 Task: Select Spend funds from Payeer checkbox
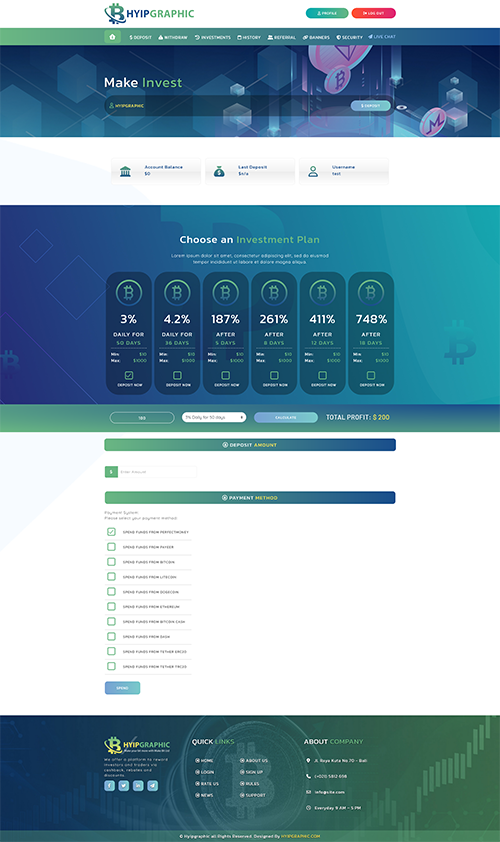click(111, 547)
